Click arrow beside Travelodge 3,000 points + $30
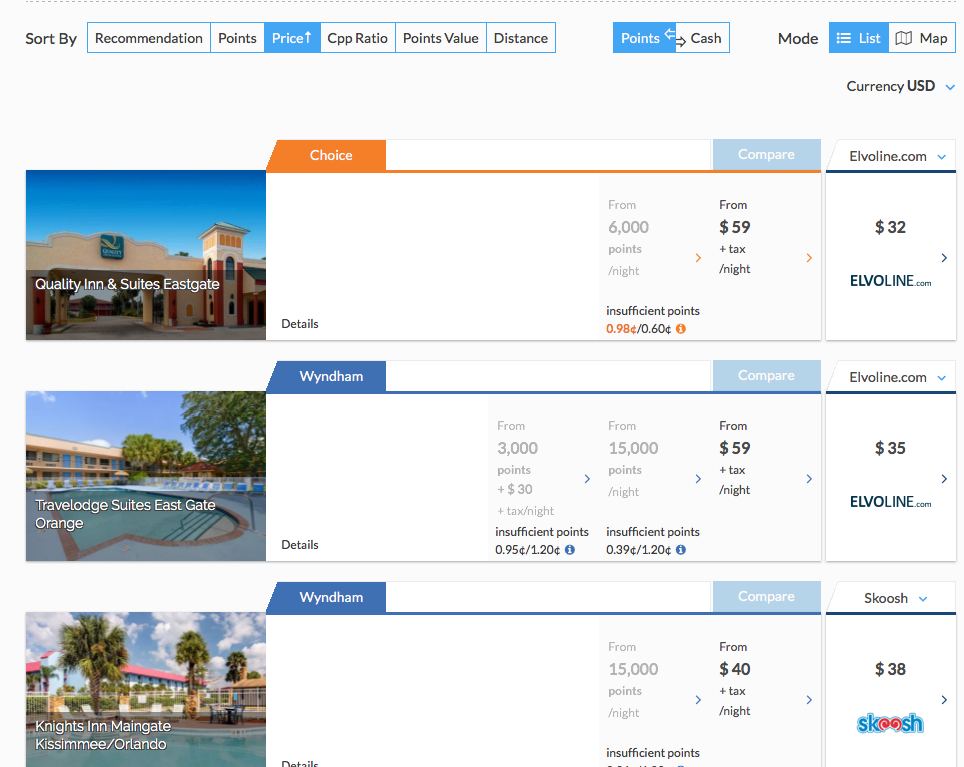This screenshot has width=964, height=767. pos(587,479)
